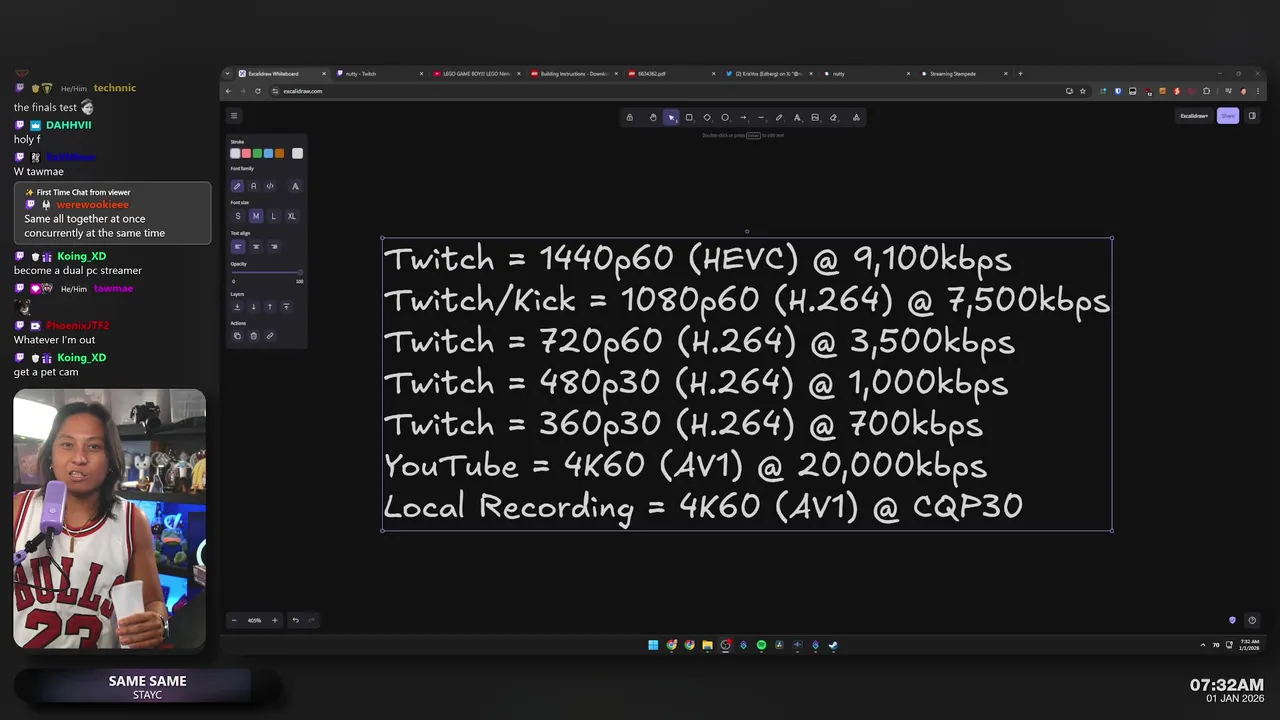Align text to the right
This screenshot has width=1280, height=720.
[x=273, y=246]
